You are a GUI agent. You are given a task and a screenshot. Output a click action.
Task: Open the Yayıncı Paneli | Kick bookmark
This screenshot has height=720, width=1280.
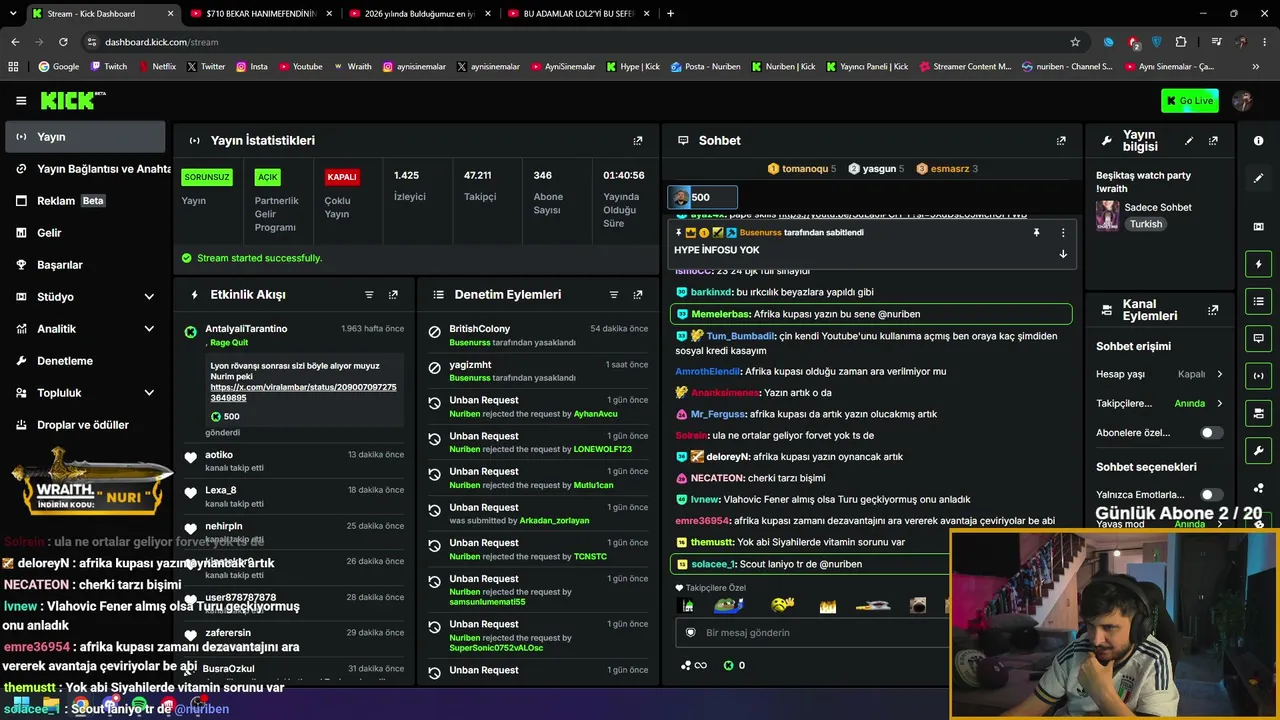867,67
